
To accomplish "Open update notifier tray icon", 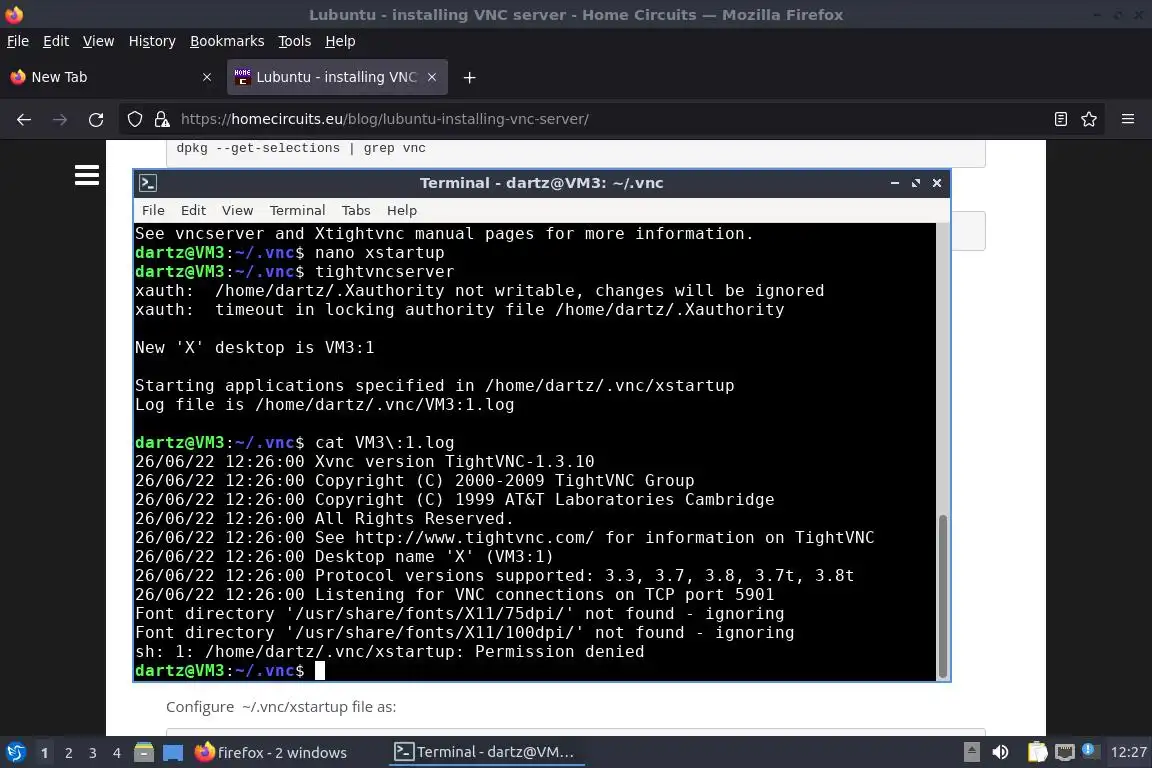I will coord(1090,750).
